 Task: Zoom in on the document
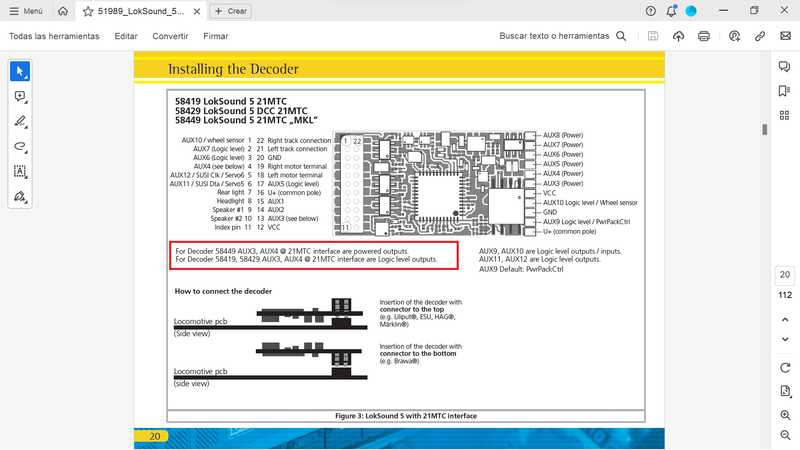click(x=785, y=415)
